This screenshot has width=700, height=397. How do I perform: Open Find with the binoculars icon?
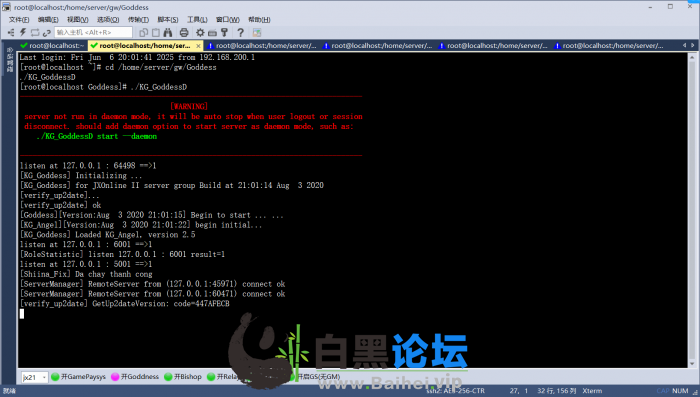[x=168, y=32]
